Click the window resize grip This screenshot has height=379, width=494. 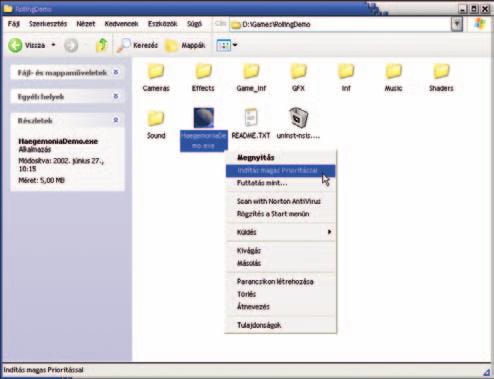487,372
